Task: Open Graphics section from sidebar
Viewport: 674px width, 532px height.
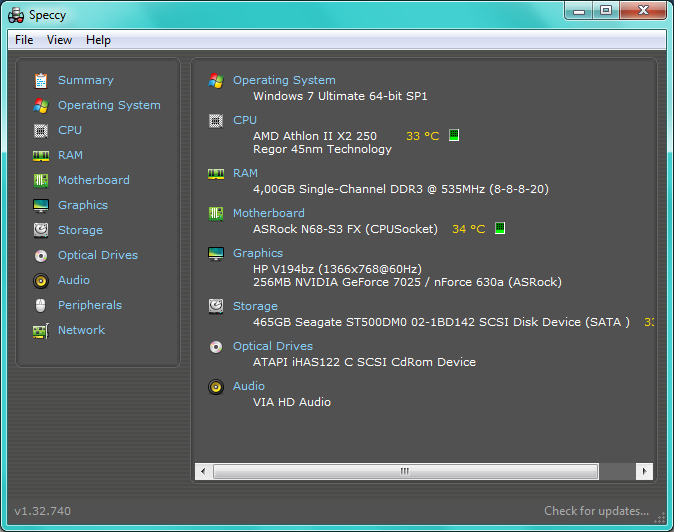Action: pyautogui.click(x=83, y=205)
